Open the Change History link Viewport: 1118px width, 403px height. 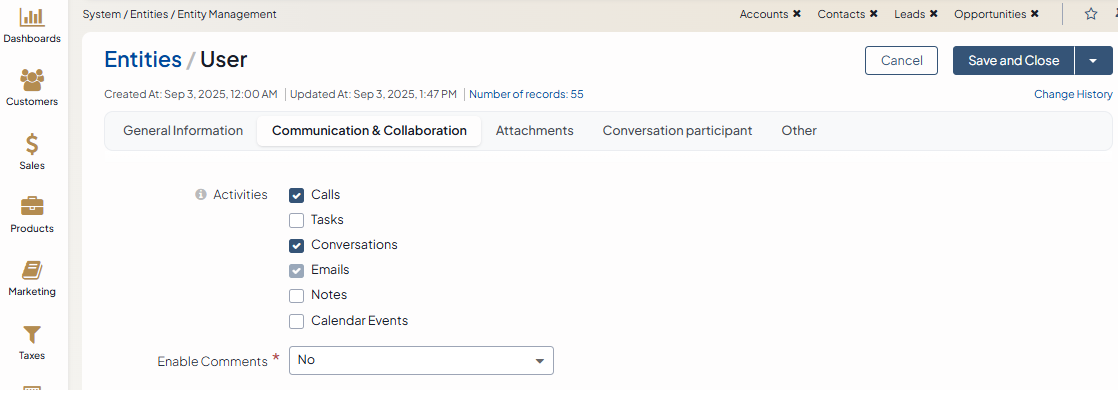pyautogui.click(x=1073, y=94)
